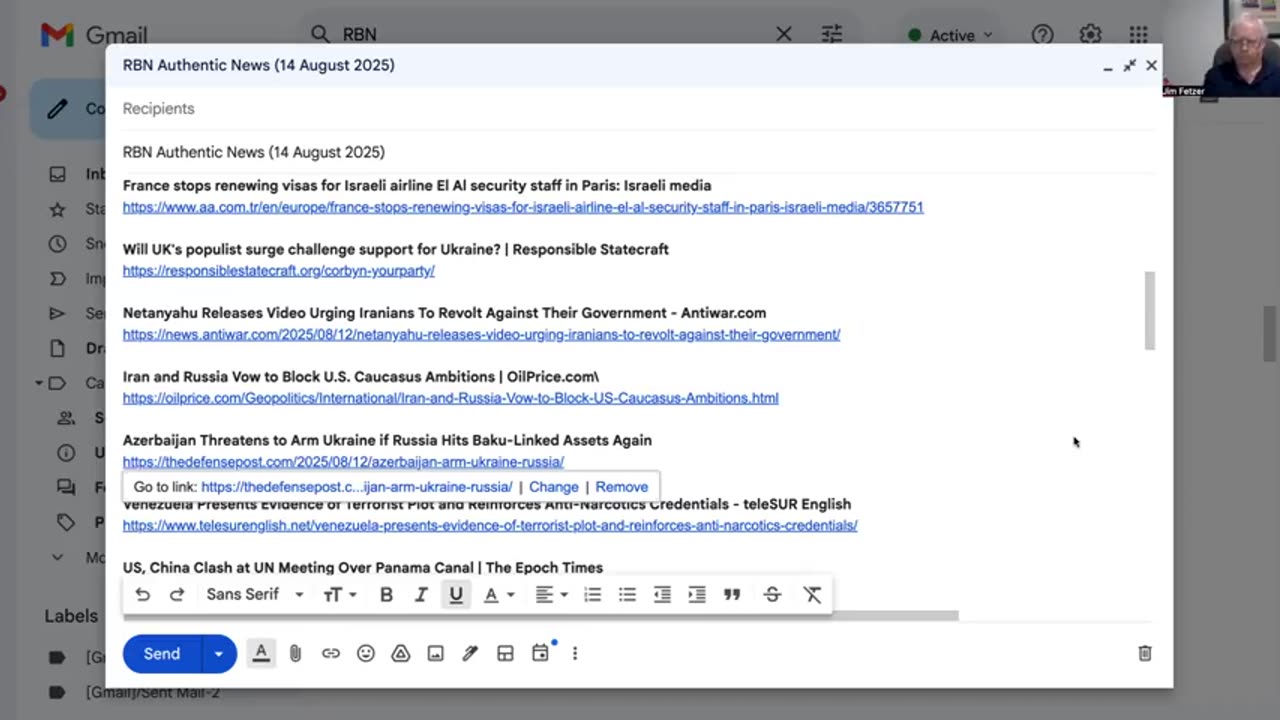This screenshot has width=1280, height=720.
Task: Open Gmail settings gear
Action: (x=1090, y=35)
